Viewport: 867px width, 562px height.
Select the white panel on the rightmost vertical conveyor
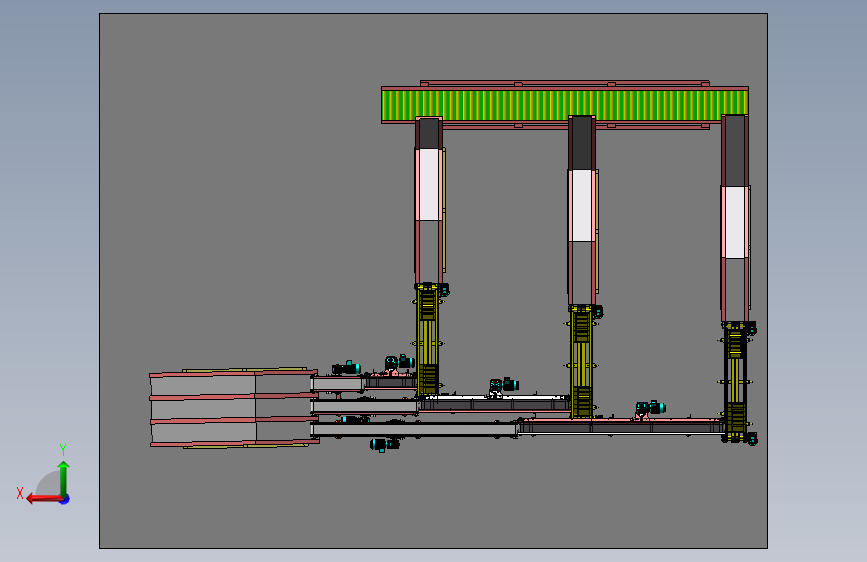[x=734, y=222]
